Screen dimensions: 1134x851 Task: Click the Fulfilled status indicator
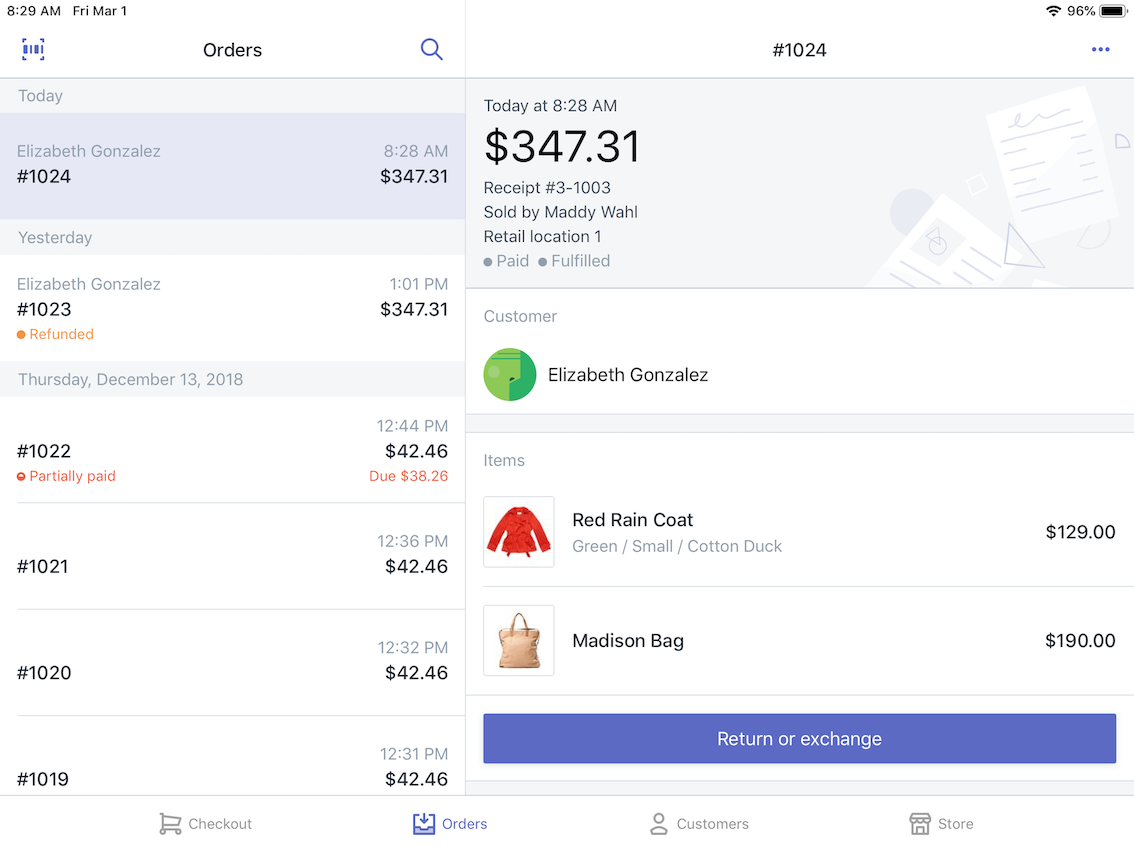coord(574,261)
